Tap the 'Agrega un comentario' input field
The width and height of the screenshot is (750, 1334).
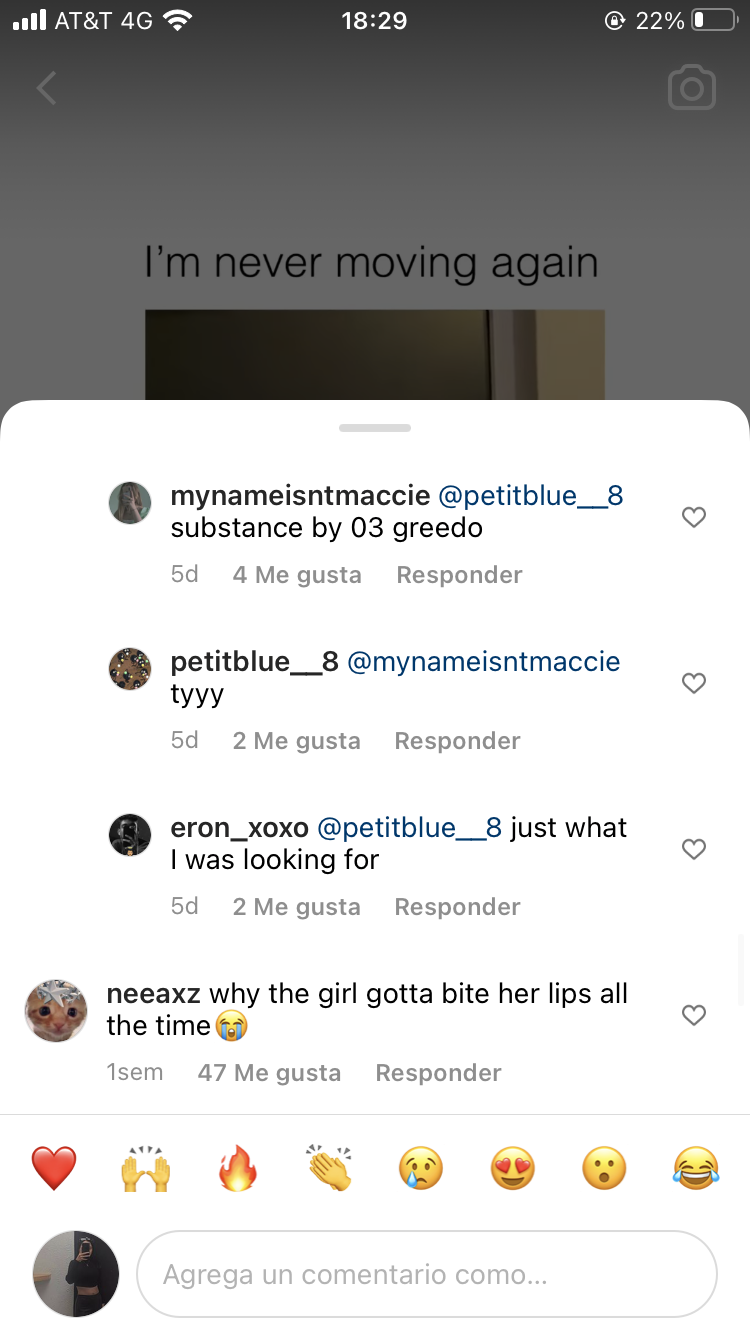pos(427,1275)
